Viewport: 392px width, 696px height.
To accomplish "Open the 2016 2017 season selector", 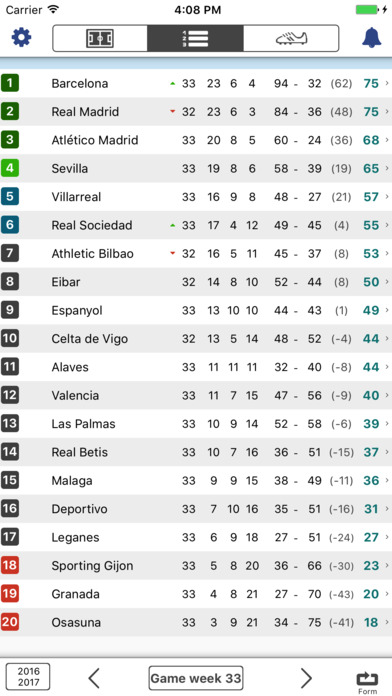I will coord(28,677).
